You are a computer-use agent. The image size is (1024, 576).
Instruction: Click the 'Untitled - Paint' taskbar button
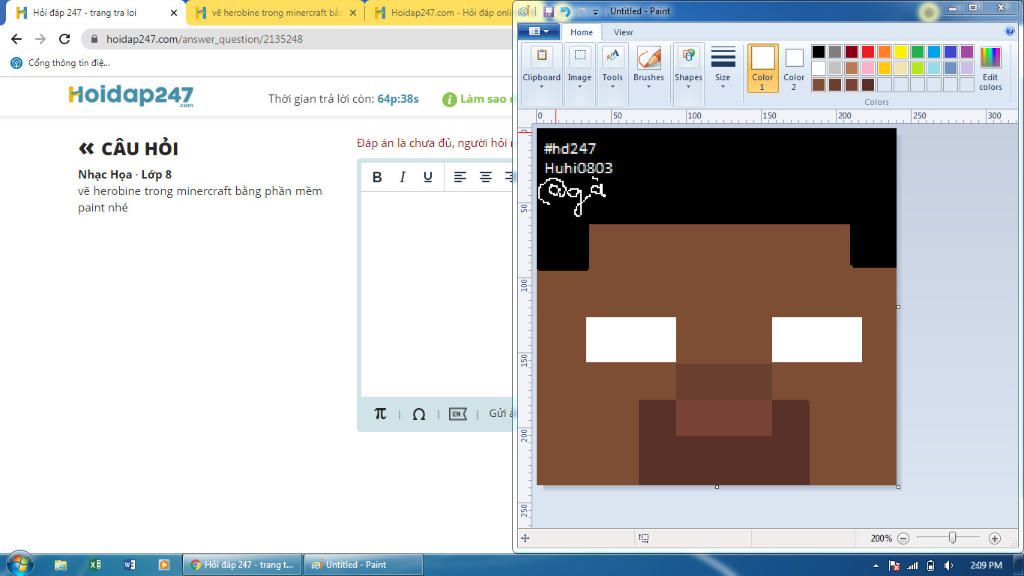point(363,565)
